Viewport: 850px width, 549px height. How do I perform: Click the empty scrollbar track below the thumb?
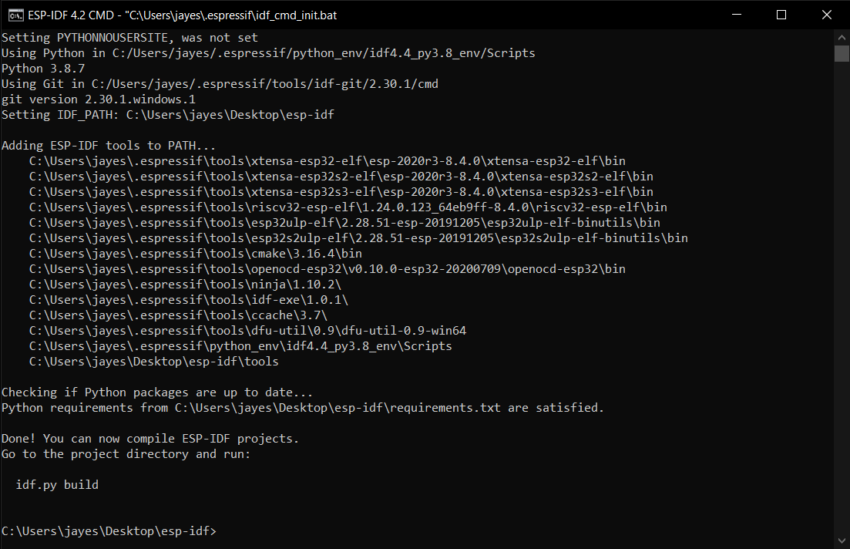coord(841,300)
